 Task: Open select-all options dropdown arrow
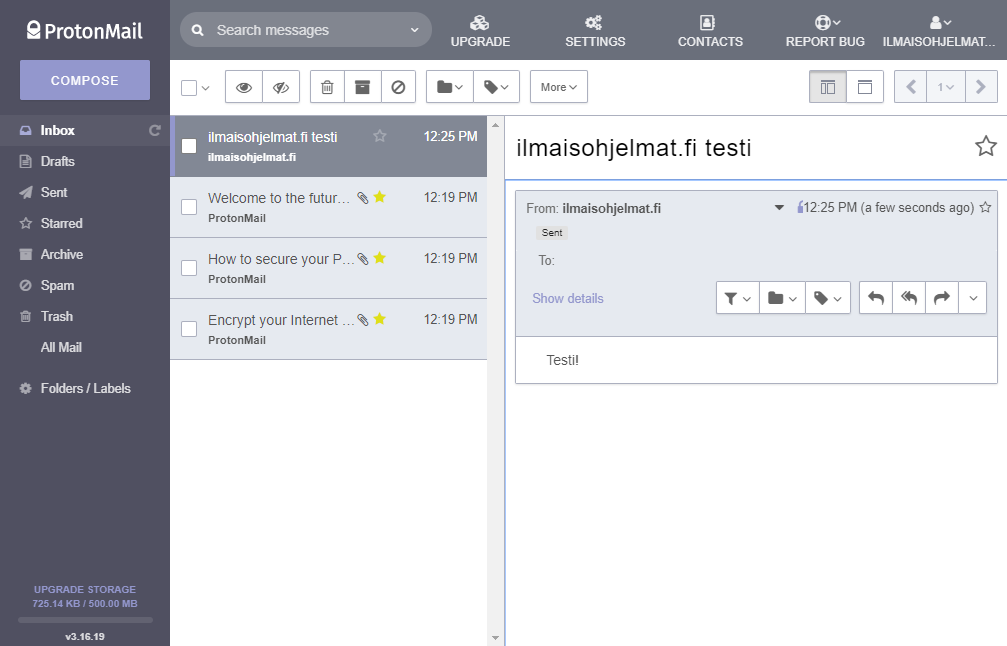click(x=206, y=88)
